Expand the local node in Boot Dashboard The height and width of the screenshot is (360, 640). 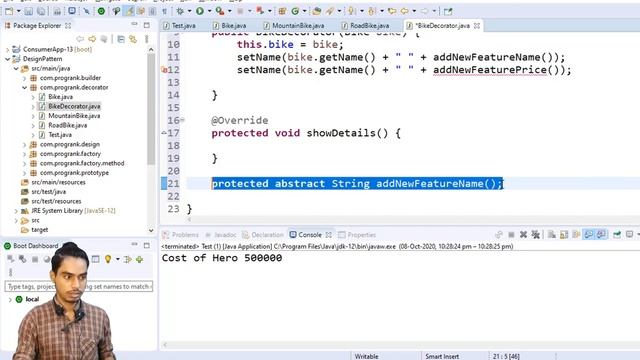pyautogui.click(x=10, y=300)
